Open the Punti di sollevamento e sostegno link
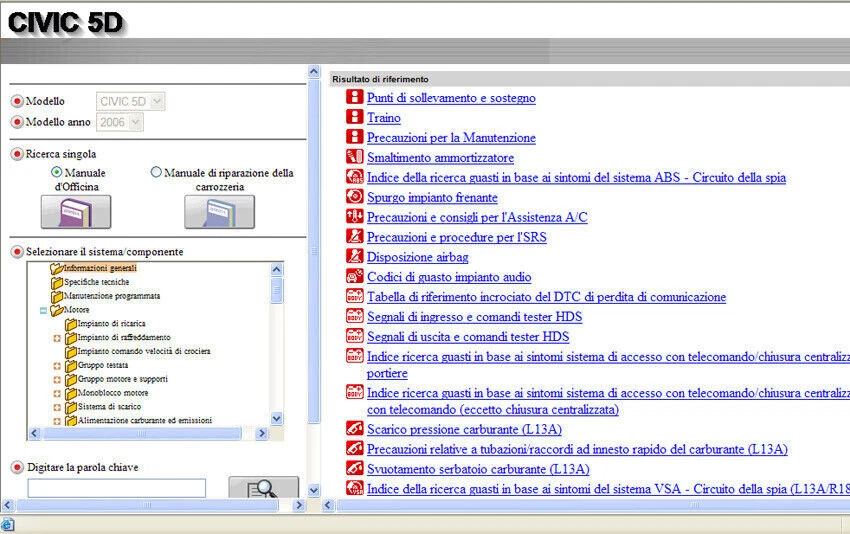Screen dimensions: 850x534 [x=451, y=98]
